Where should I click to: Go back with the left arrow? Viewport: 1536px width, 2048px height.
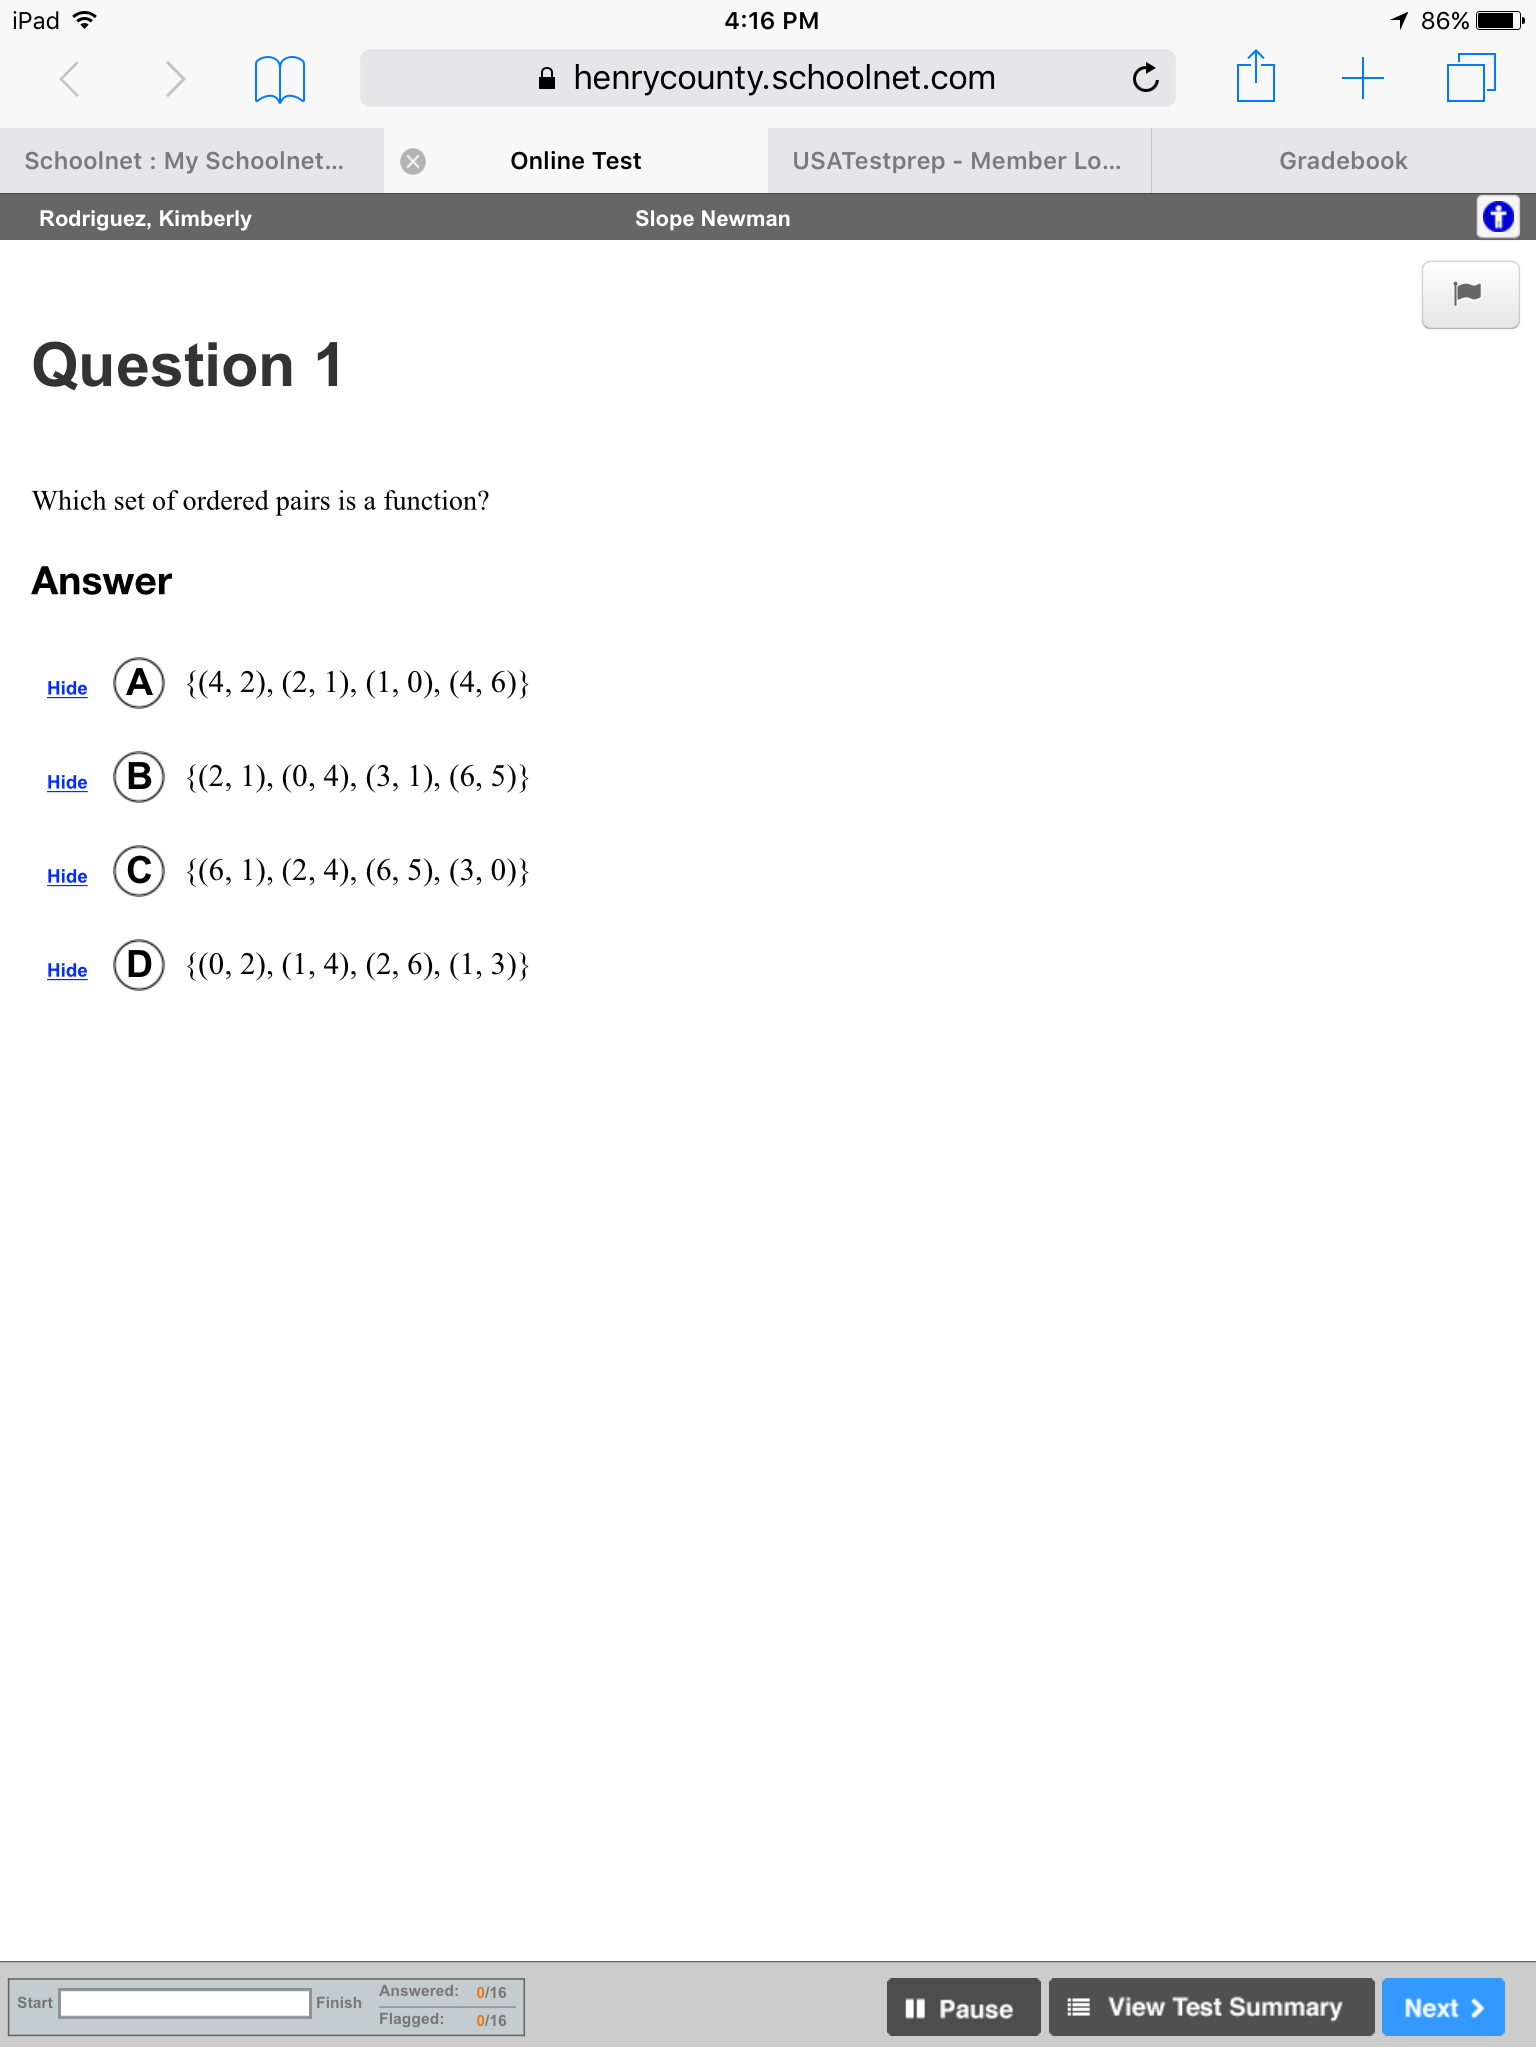(69, 78)
